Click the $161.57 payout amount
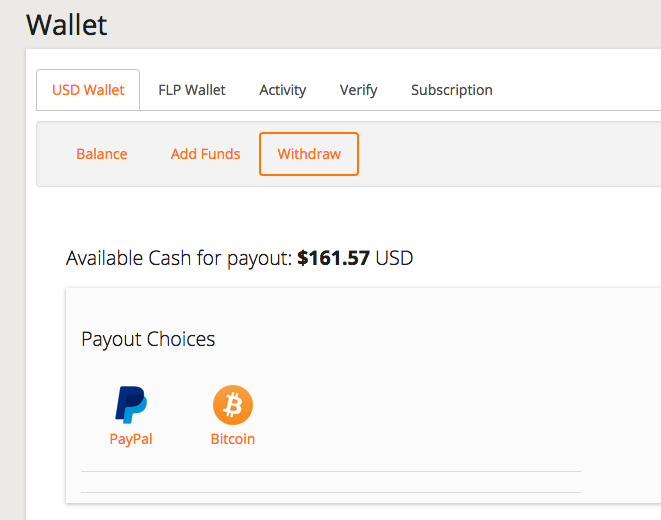The width and height of the screenshot is (661, 520). click(334, 259)
